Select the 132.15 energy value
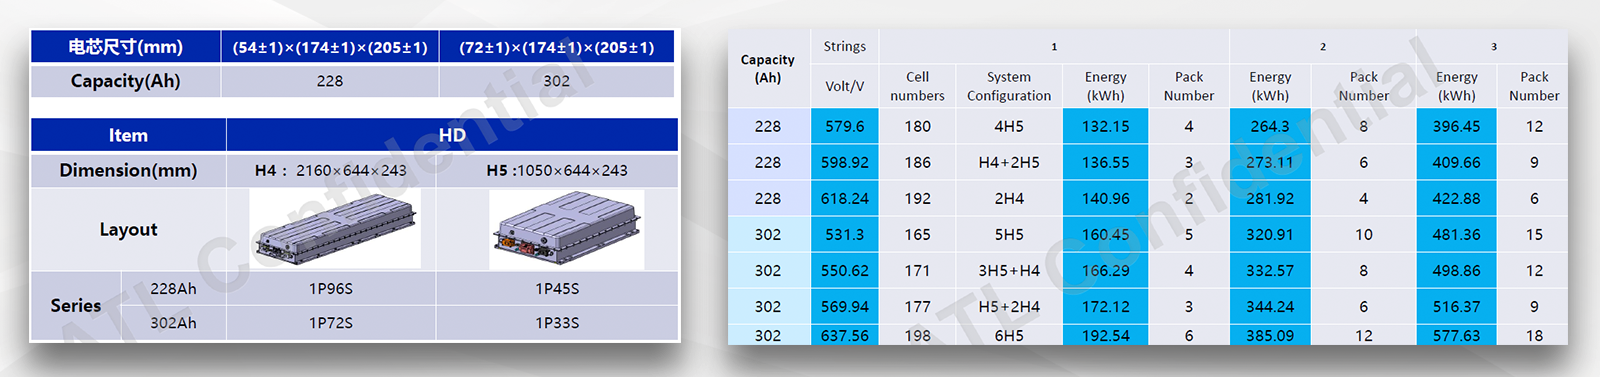This screenshot has height=377, width=1600. (x=1105, y=126)
